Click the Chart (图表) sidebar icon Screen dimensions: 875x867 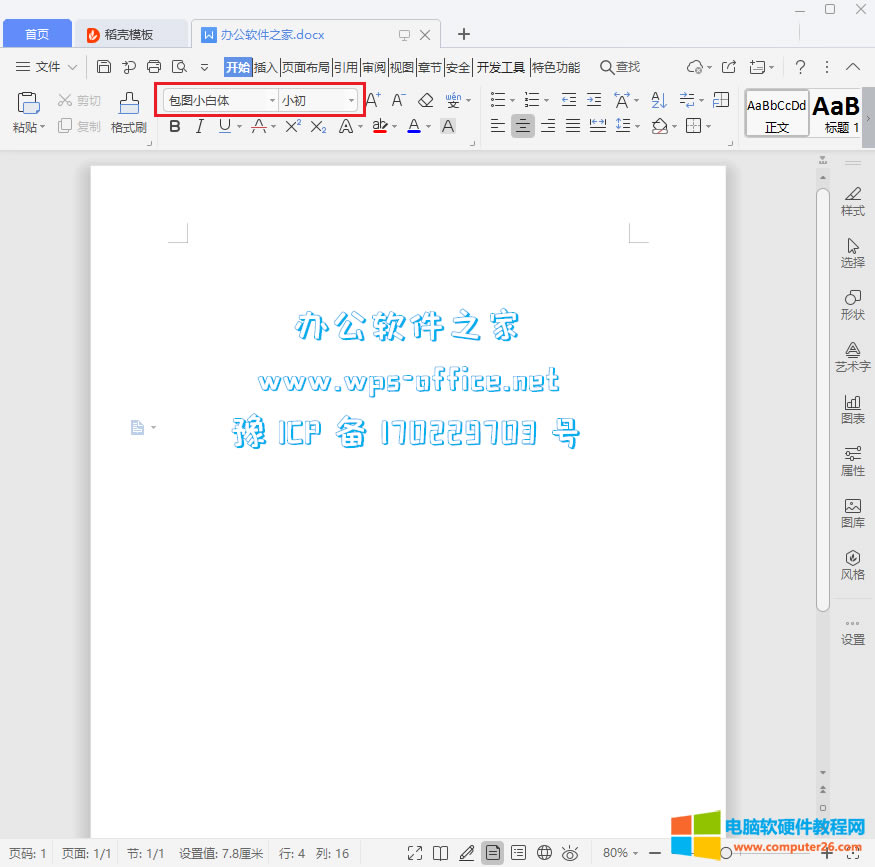pyautogui.click(x=852, y=402)
